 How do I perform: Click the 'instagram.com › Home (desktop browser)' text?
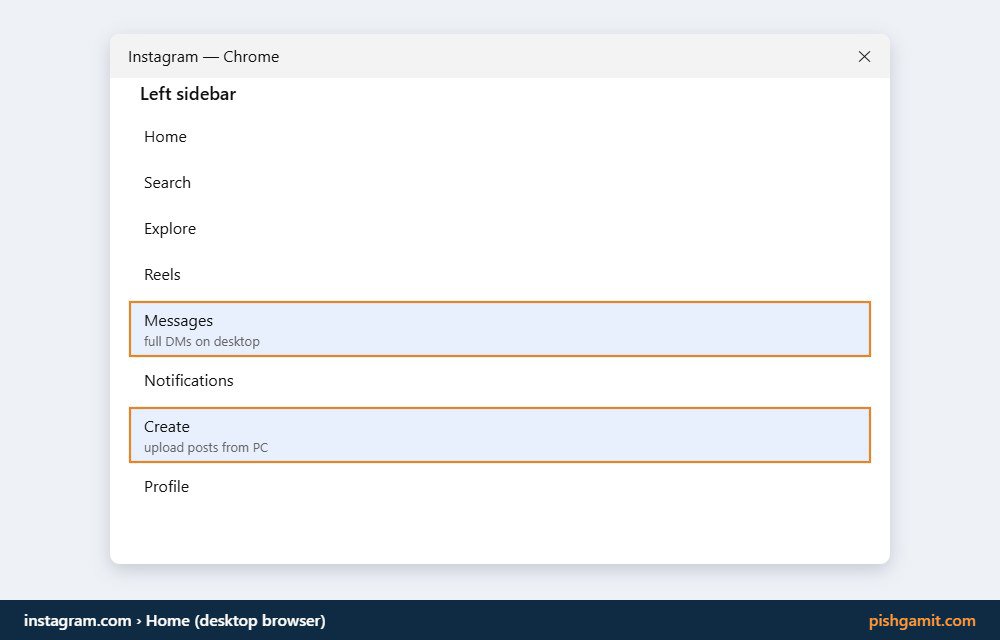coord(175,620)
